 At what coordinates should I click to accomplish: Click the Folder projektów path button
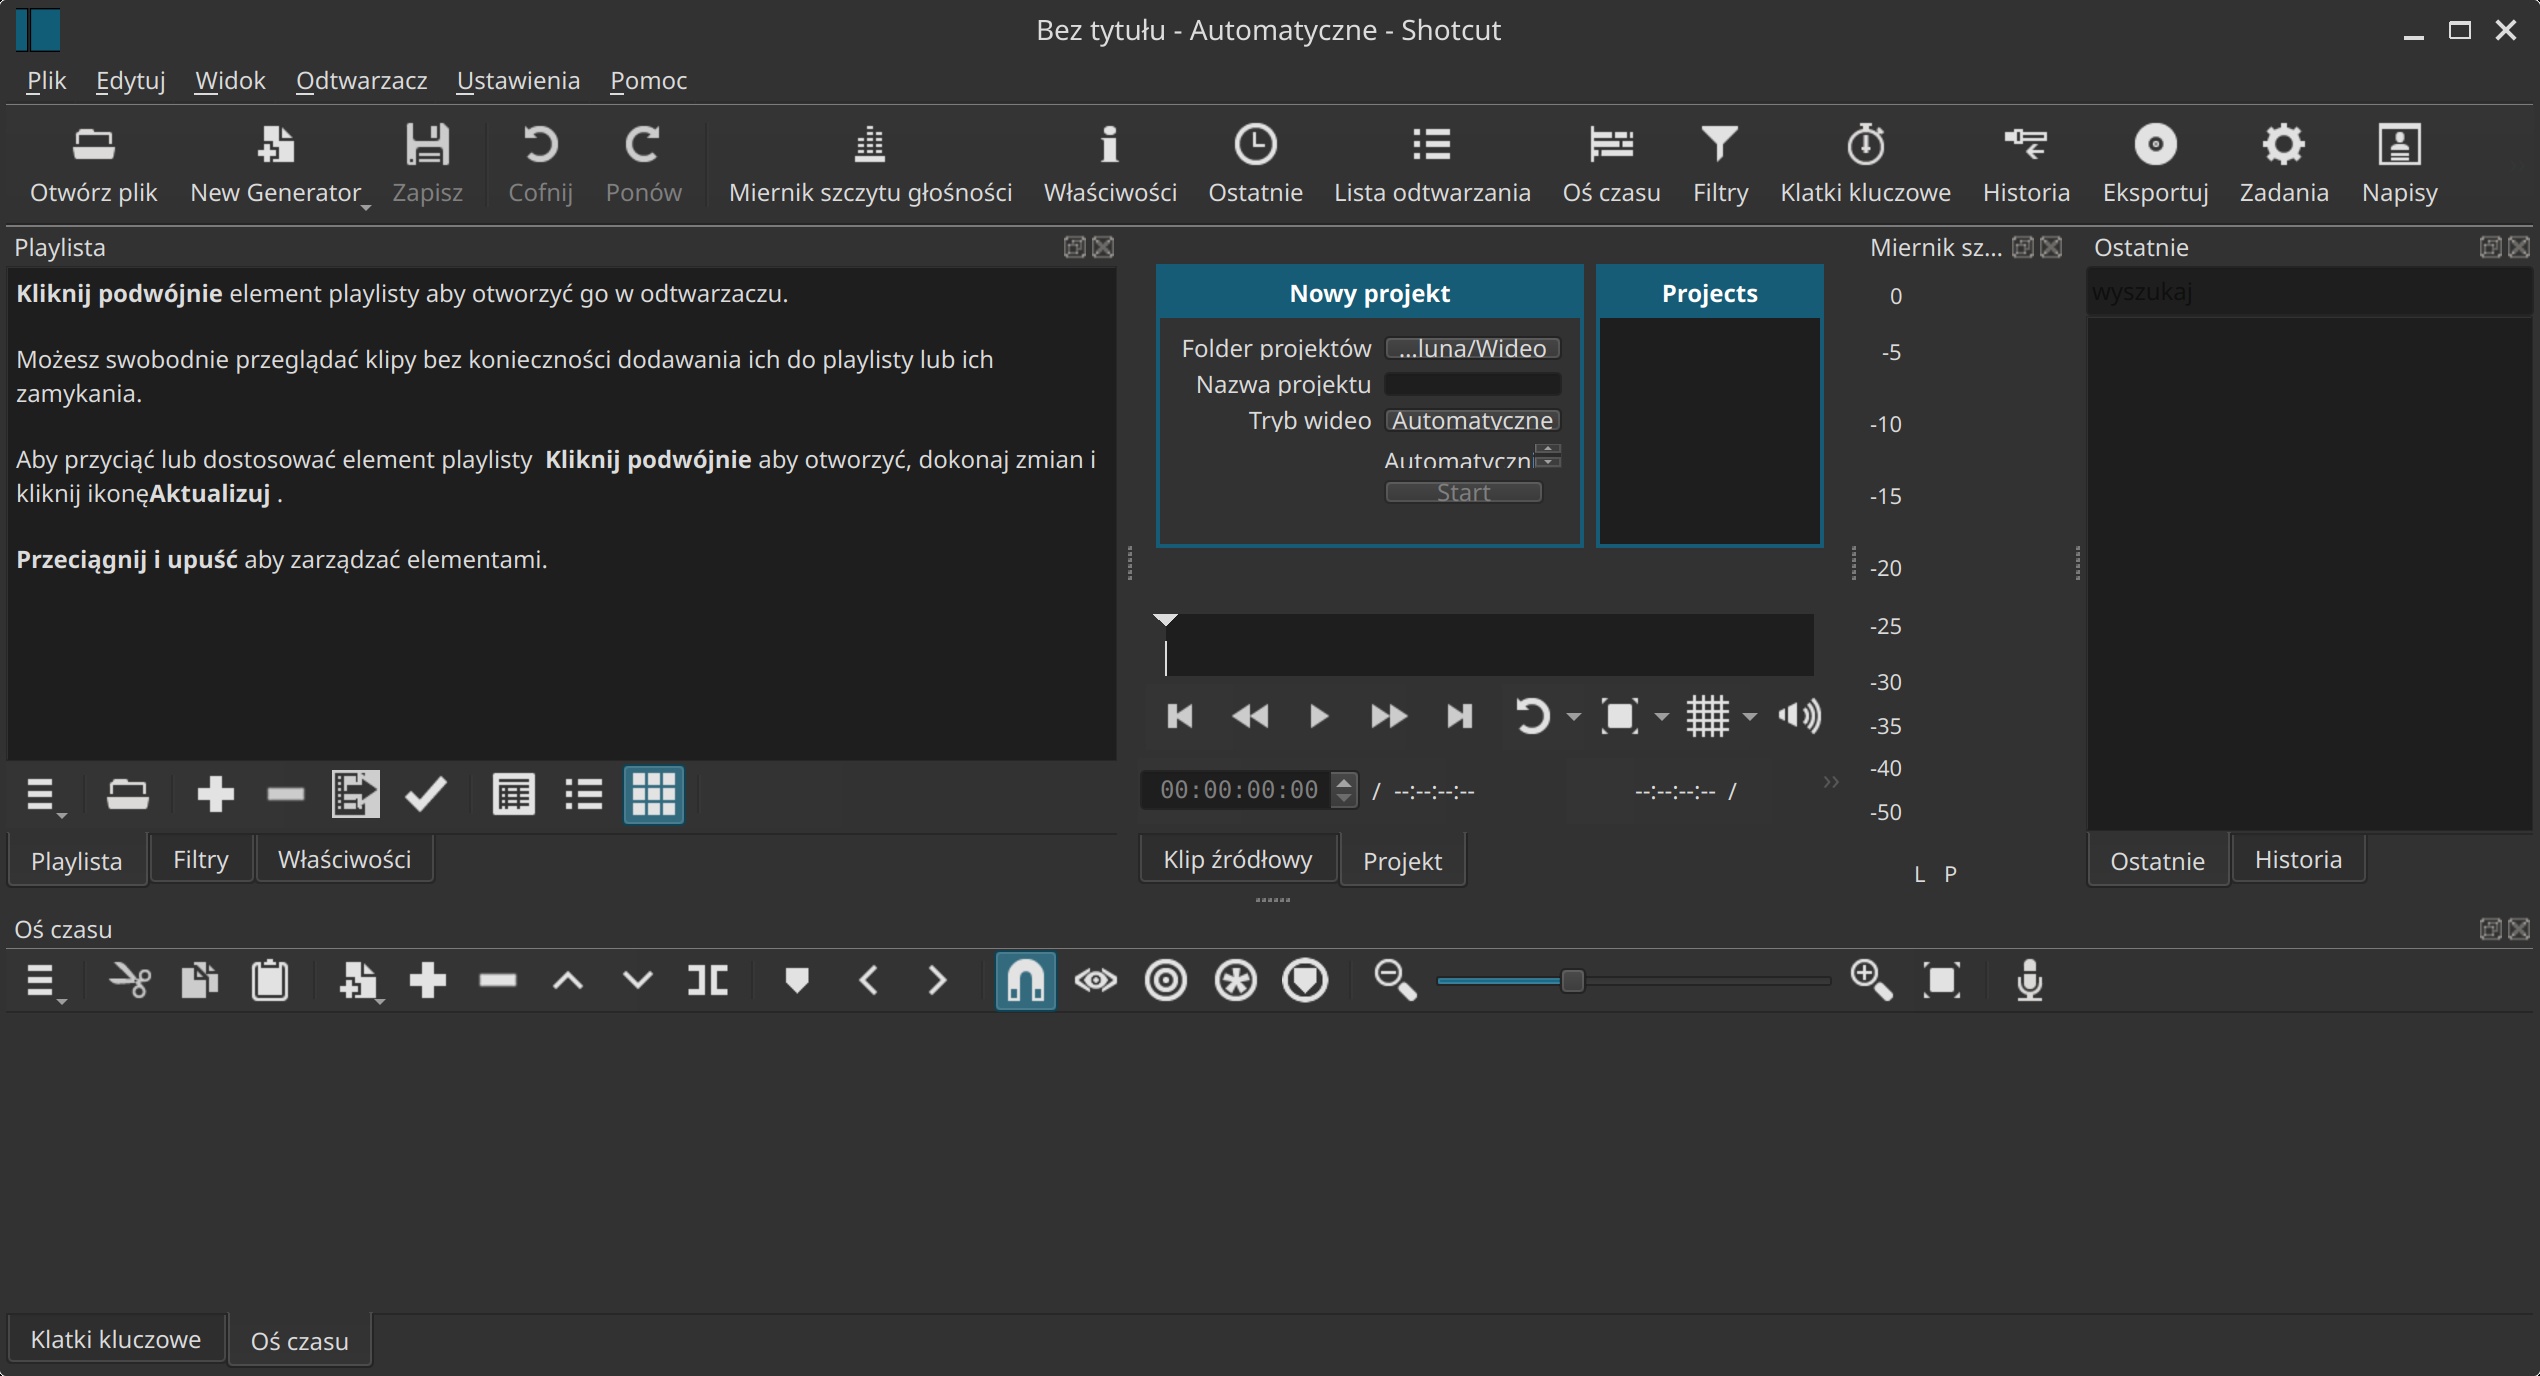click(x=1472, y=349)
